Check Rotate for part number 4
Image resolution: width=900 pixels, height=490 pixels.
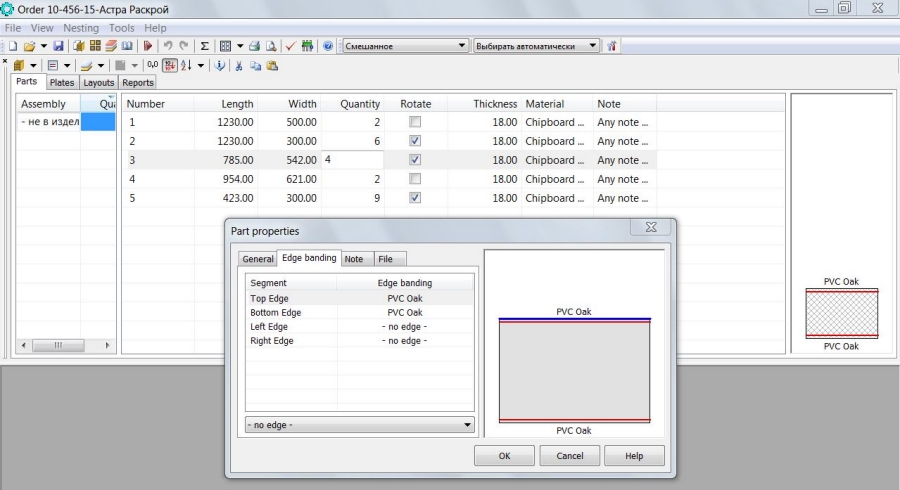(415, 178)
